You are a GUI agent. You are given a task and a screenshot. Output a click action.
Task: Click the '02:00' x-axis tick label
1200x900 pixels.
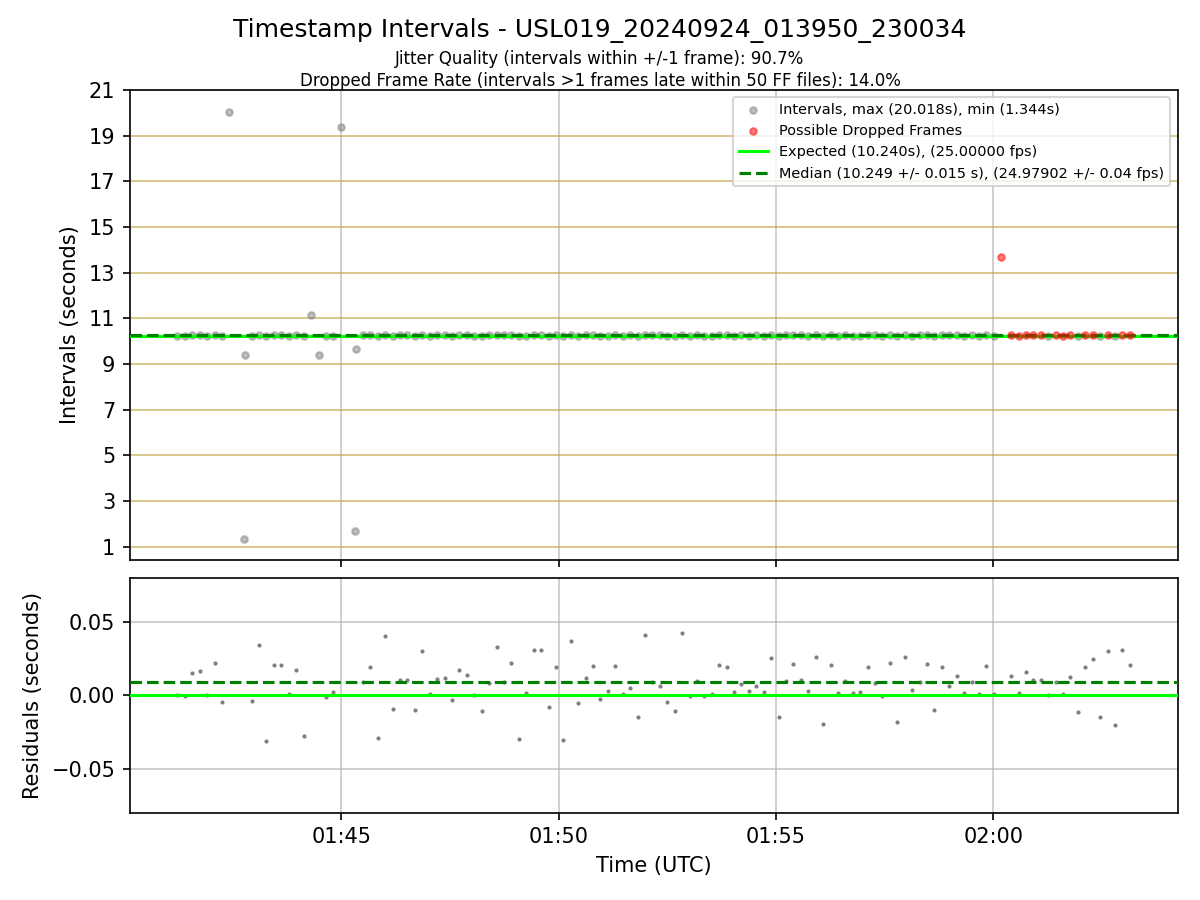(992, 834)
